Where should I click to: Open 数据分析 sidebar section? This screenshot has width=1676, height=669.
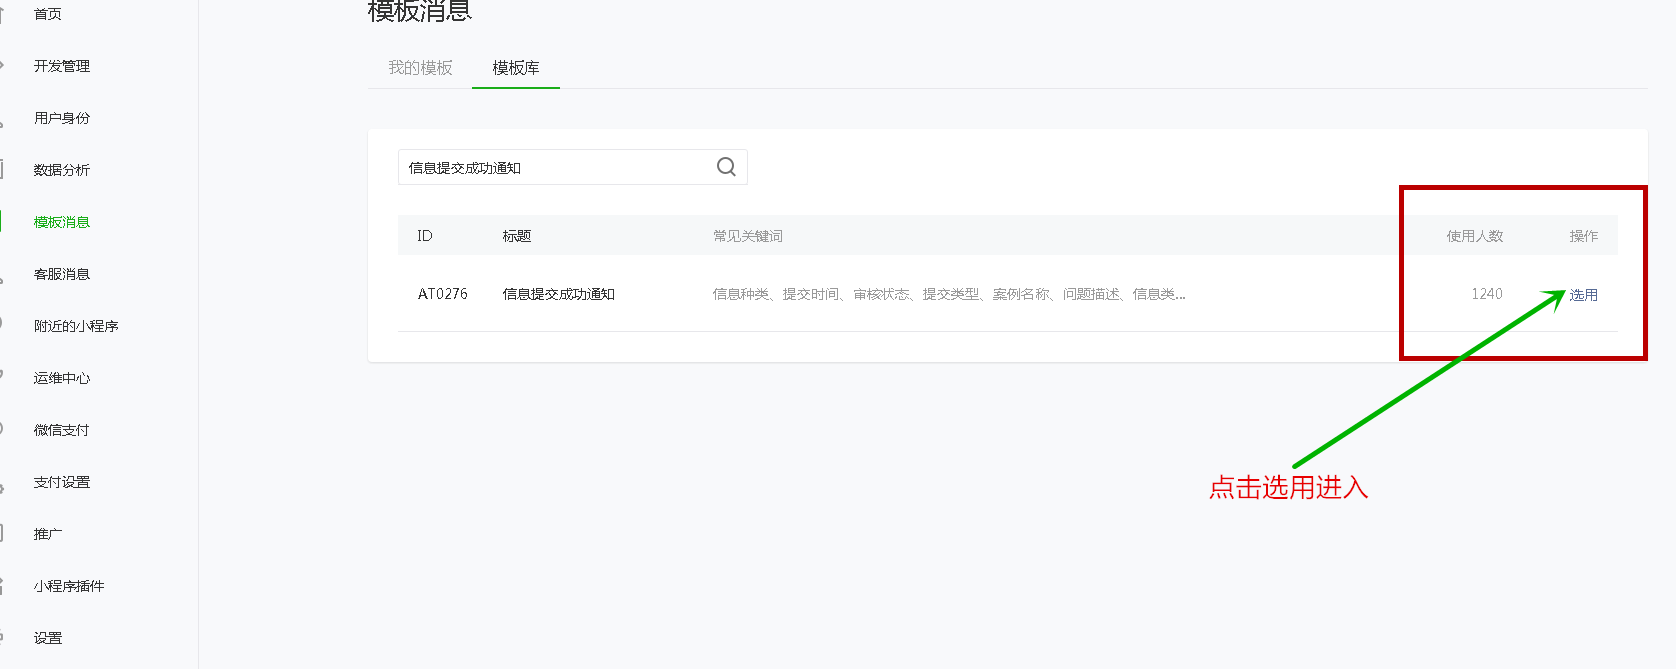click(61, 170)
